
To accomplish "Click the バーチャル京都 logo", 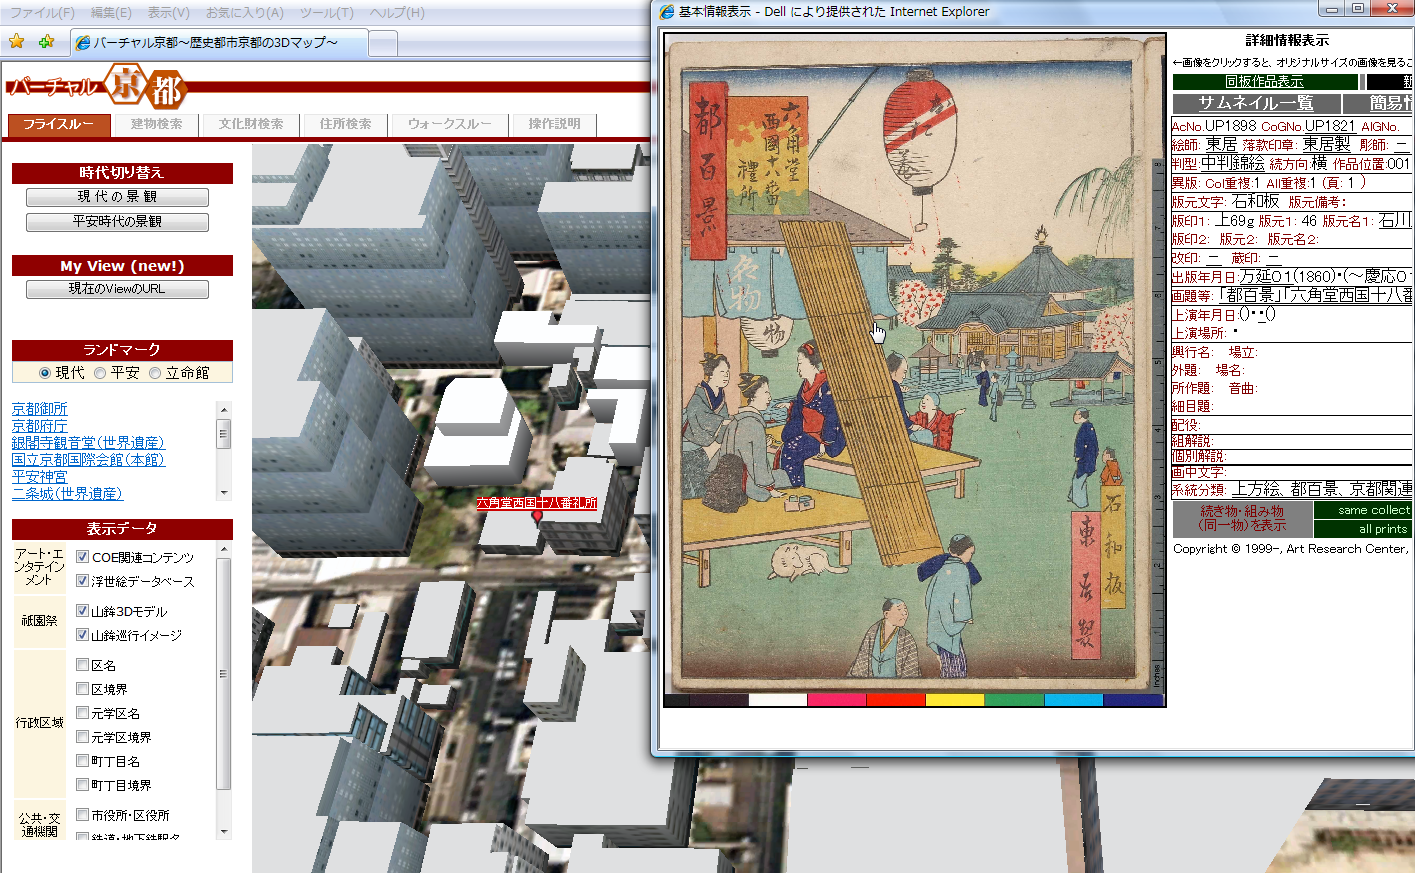I will click(97, 87).
